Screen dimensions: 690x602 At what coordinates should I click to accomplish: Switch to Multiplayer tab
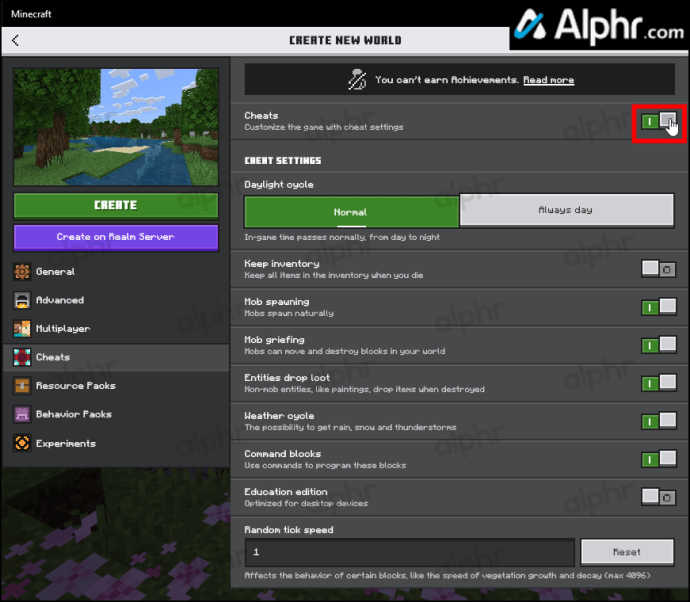tap(116, 329)
